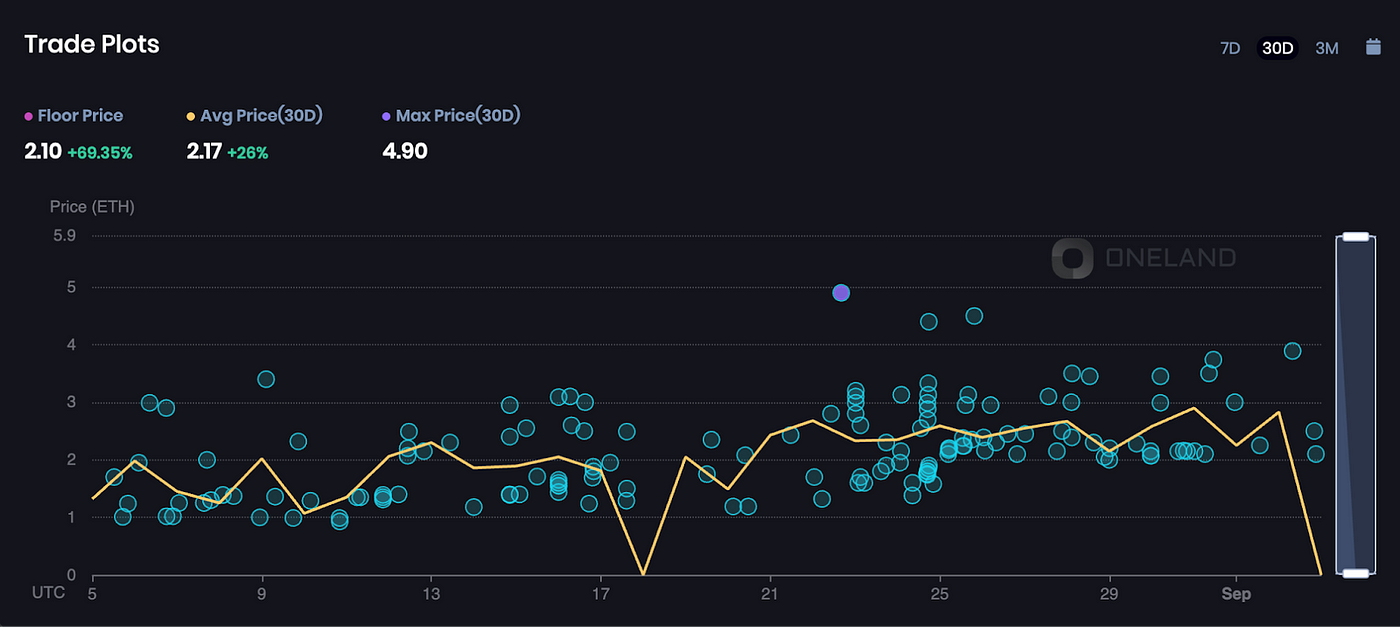
Task: Click the middle of the vertical zoom track
Action: (1355, 405)
